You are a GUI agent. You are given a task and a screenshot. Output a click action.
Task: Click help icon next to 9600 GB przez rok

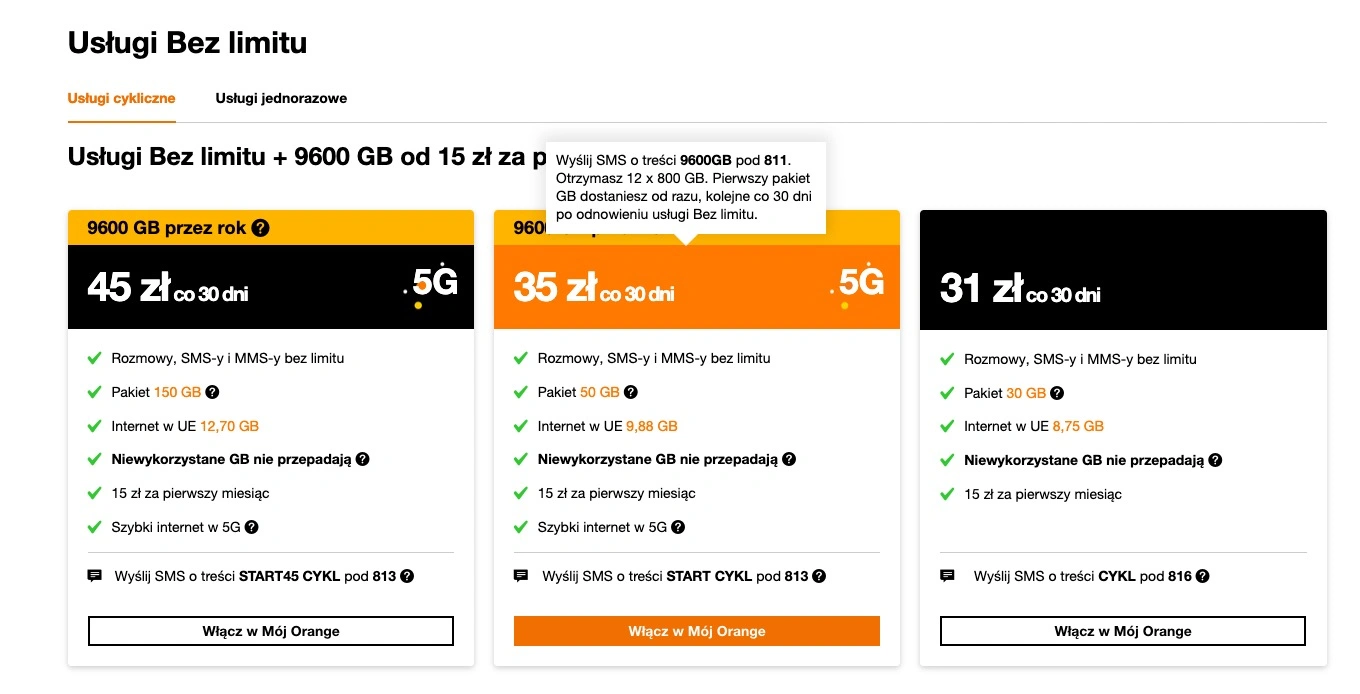(260, 228)
